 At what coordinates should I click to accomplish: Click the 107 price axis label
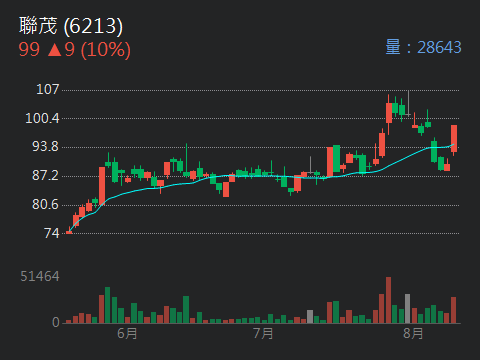tap(47, 89)
